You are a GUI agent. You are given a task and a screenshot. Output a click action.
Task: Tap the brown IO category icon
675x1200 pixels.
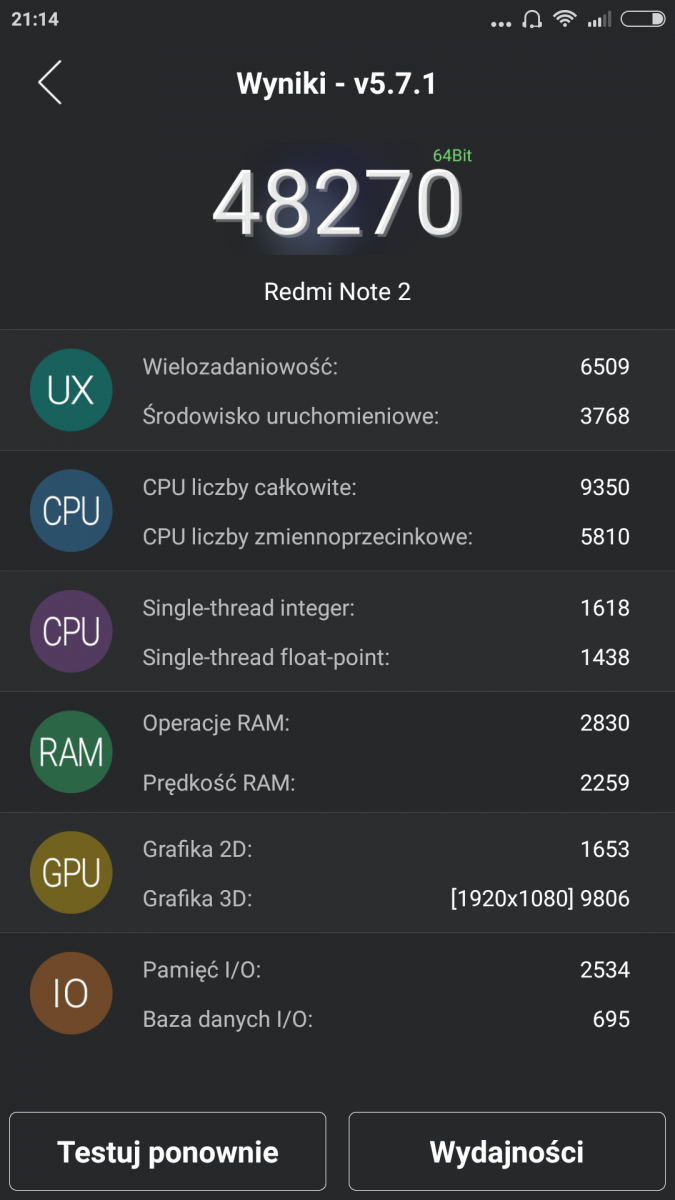click(71, 994)
